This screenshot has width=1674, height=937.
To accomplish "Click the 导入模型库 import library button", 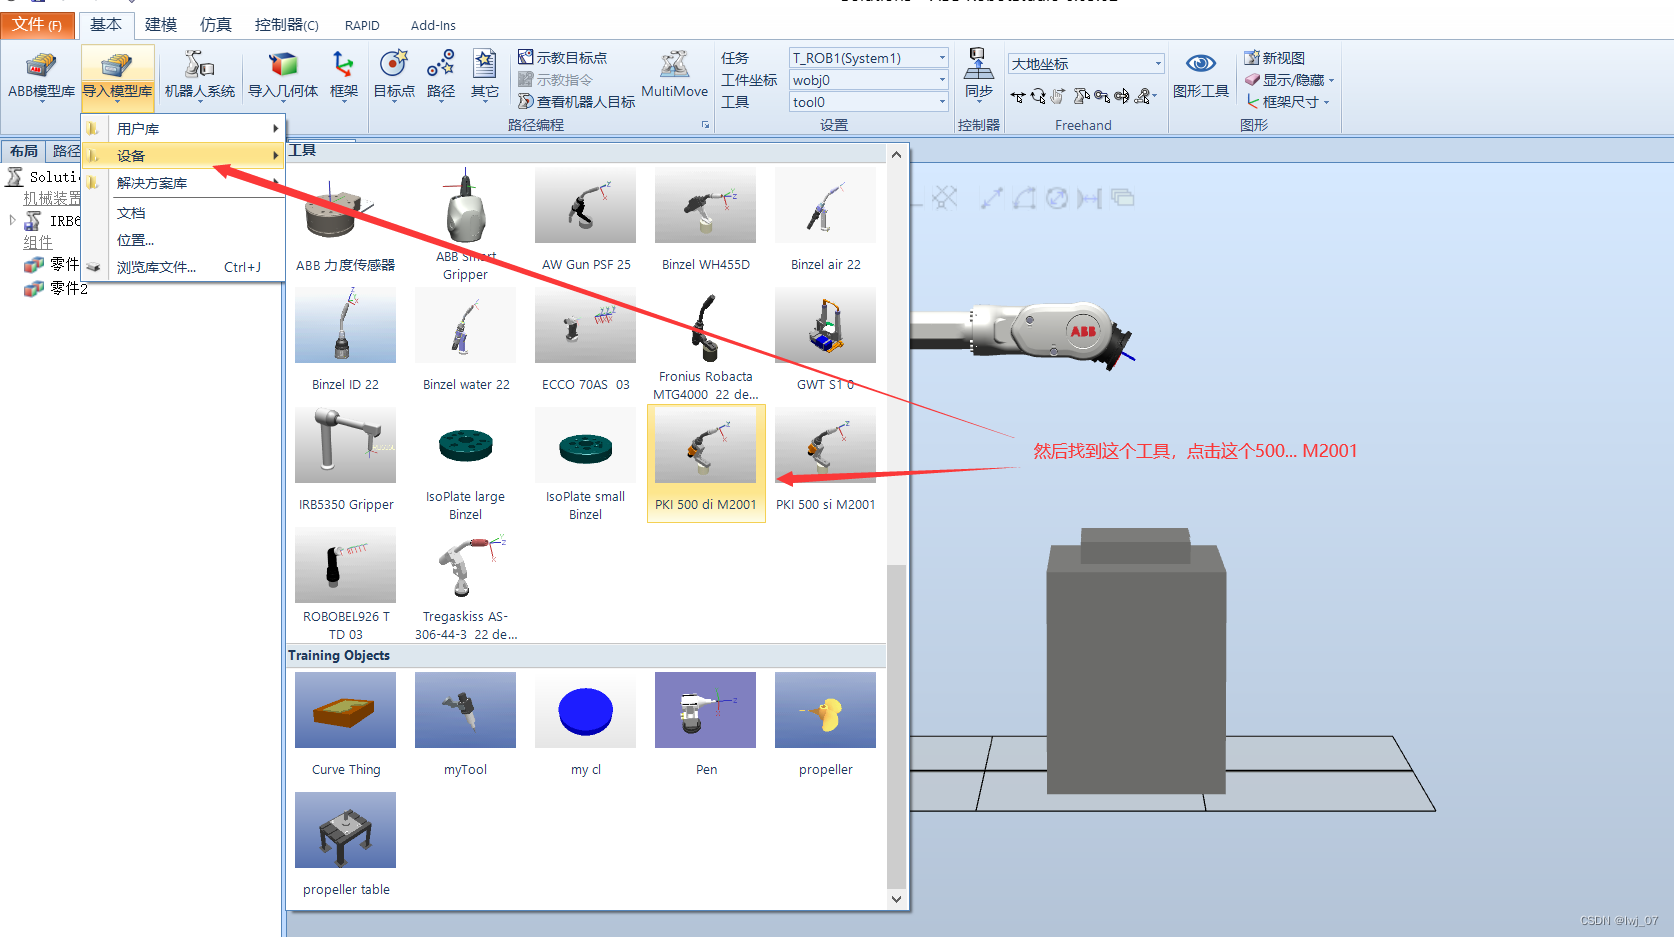I will [117, 76].
